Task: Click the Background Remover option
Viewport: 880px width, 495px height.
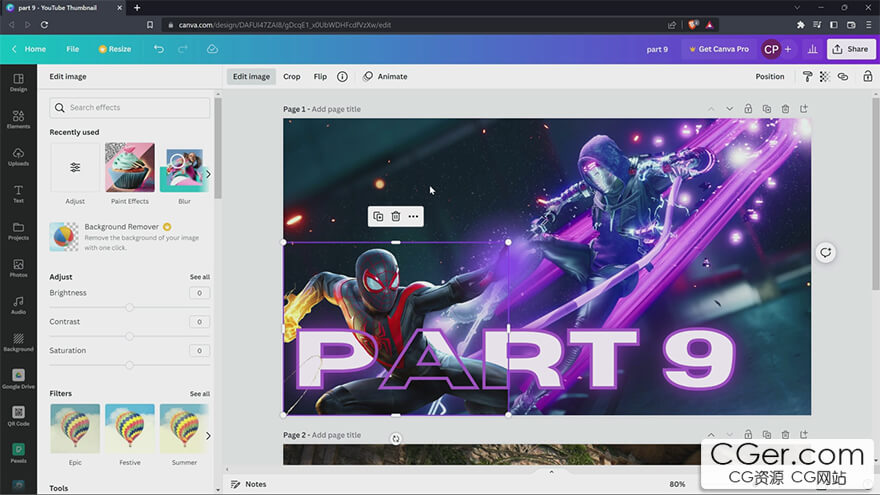Action: (129, 236)
